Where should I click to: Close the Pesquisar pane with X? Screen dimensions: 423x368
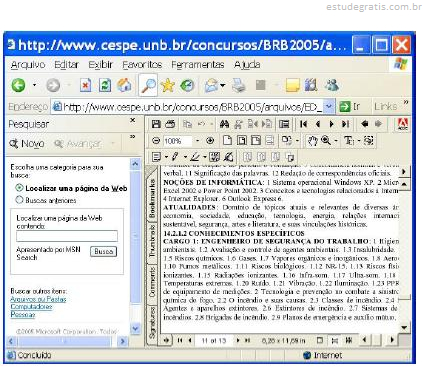coord(133,120)
